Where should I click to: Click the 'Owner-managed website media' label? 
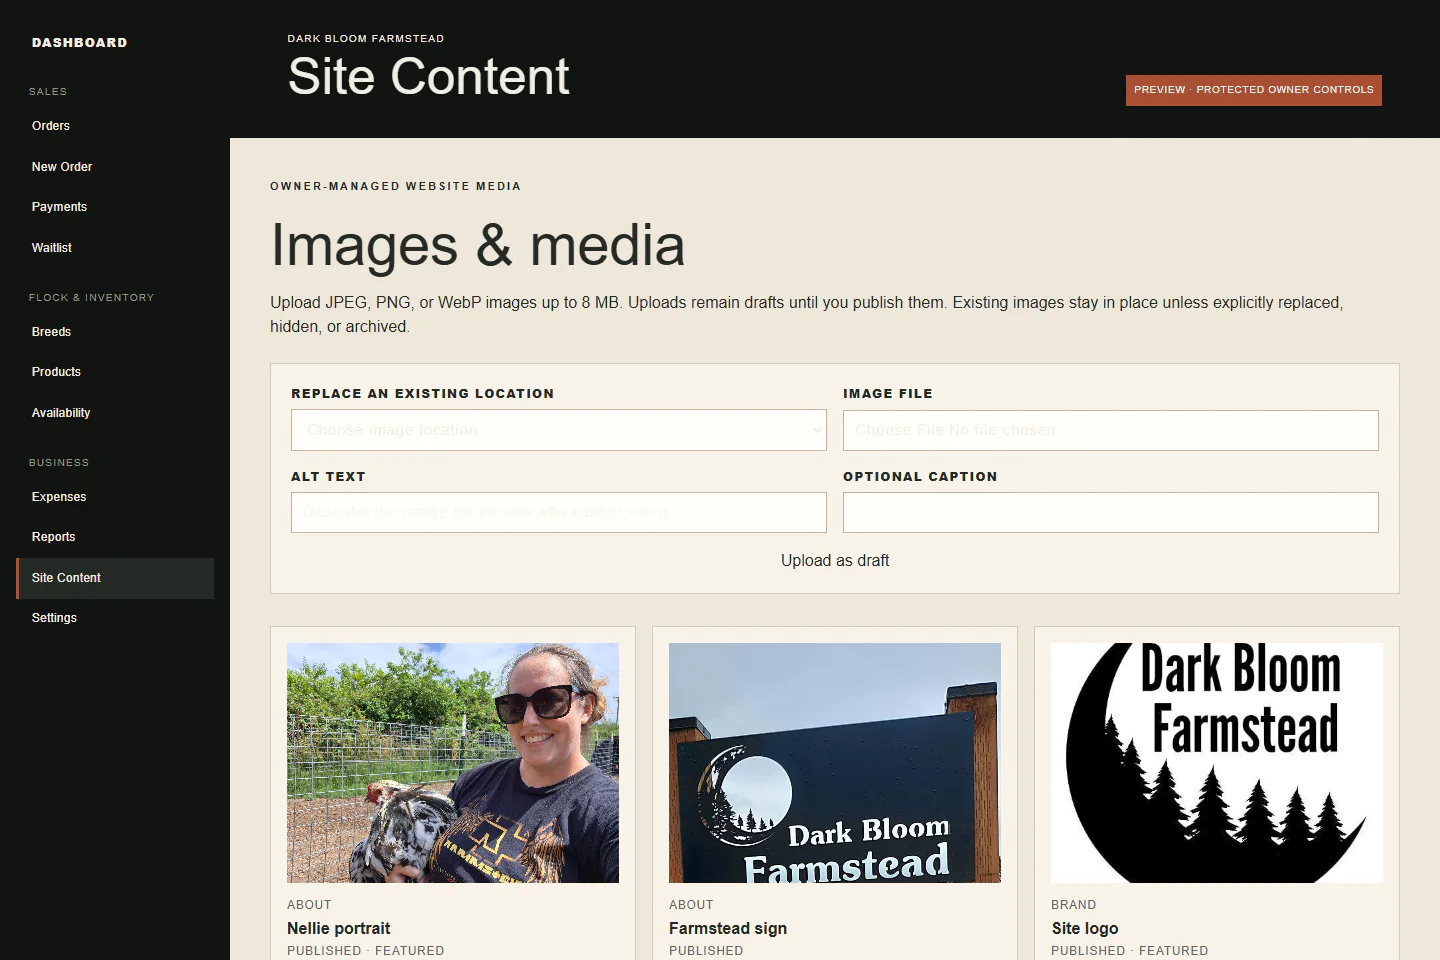(396, 186)
